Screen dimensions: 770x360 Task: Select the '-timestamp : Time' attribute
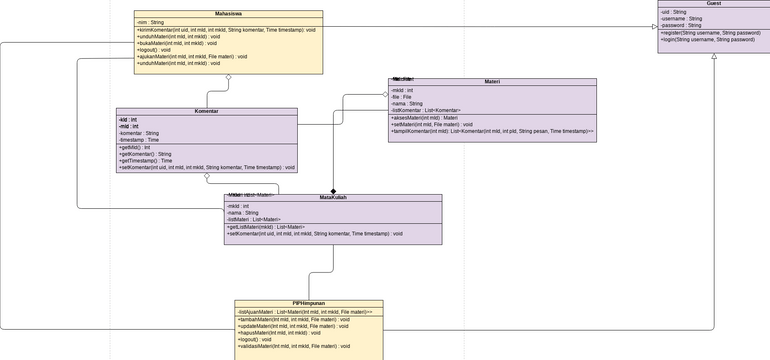[x=138, y=140]
